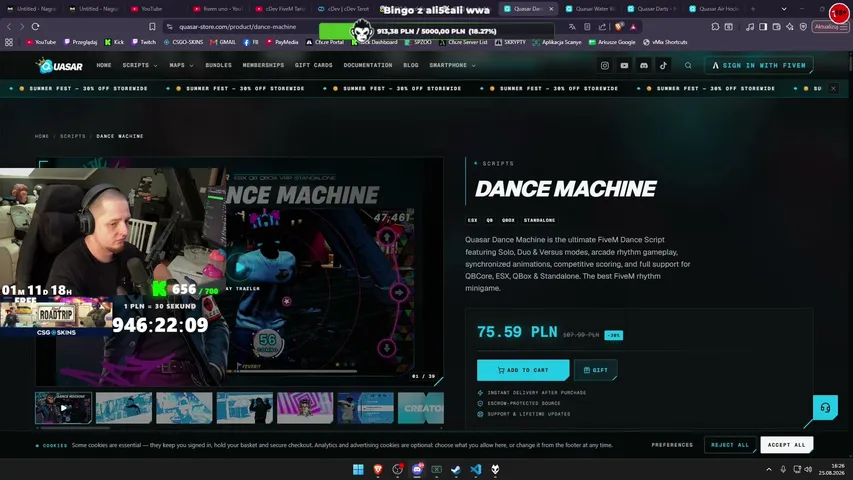
Task: Open a new browser tab
Action: [x=753, y=9]
